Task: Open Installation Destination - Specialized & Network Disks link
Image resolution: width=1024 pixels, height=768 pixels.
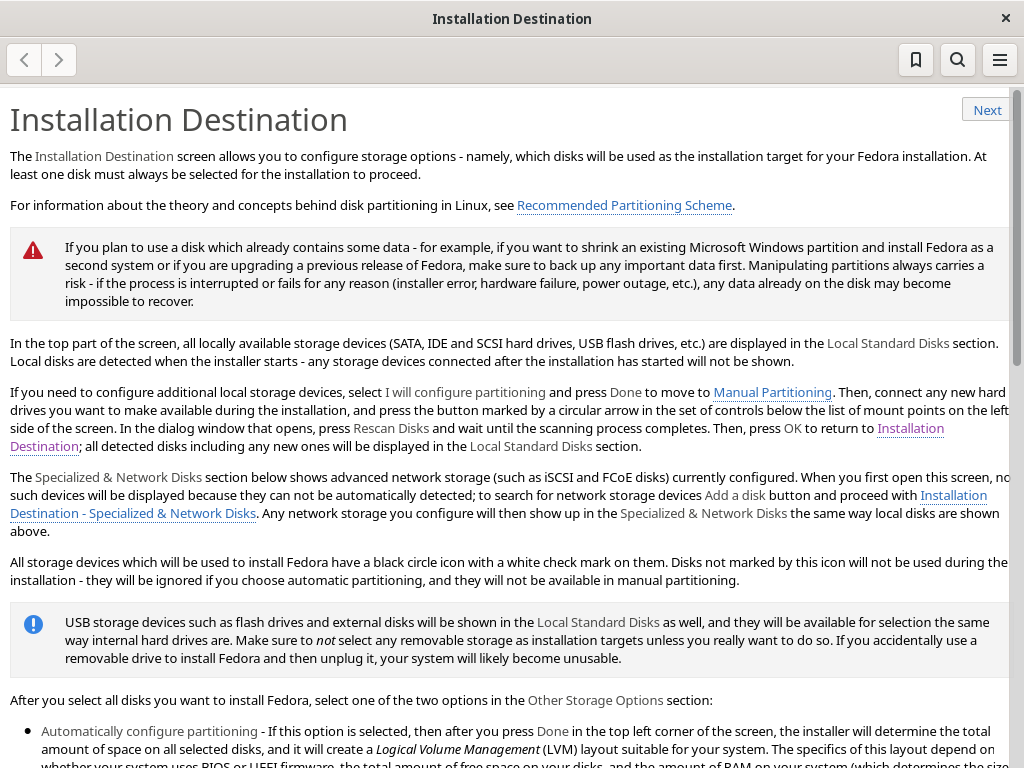Action: point(133,513)
